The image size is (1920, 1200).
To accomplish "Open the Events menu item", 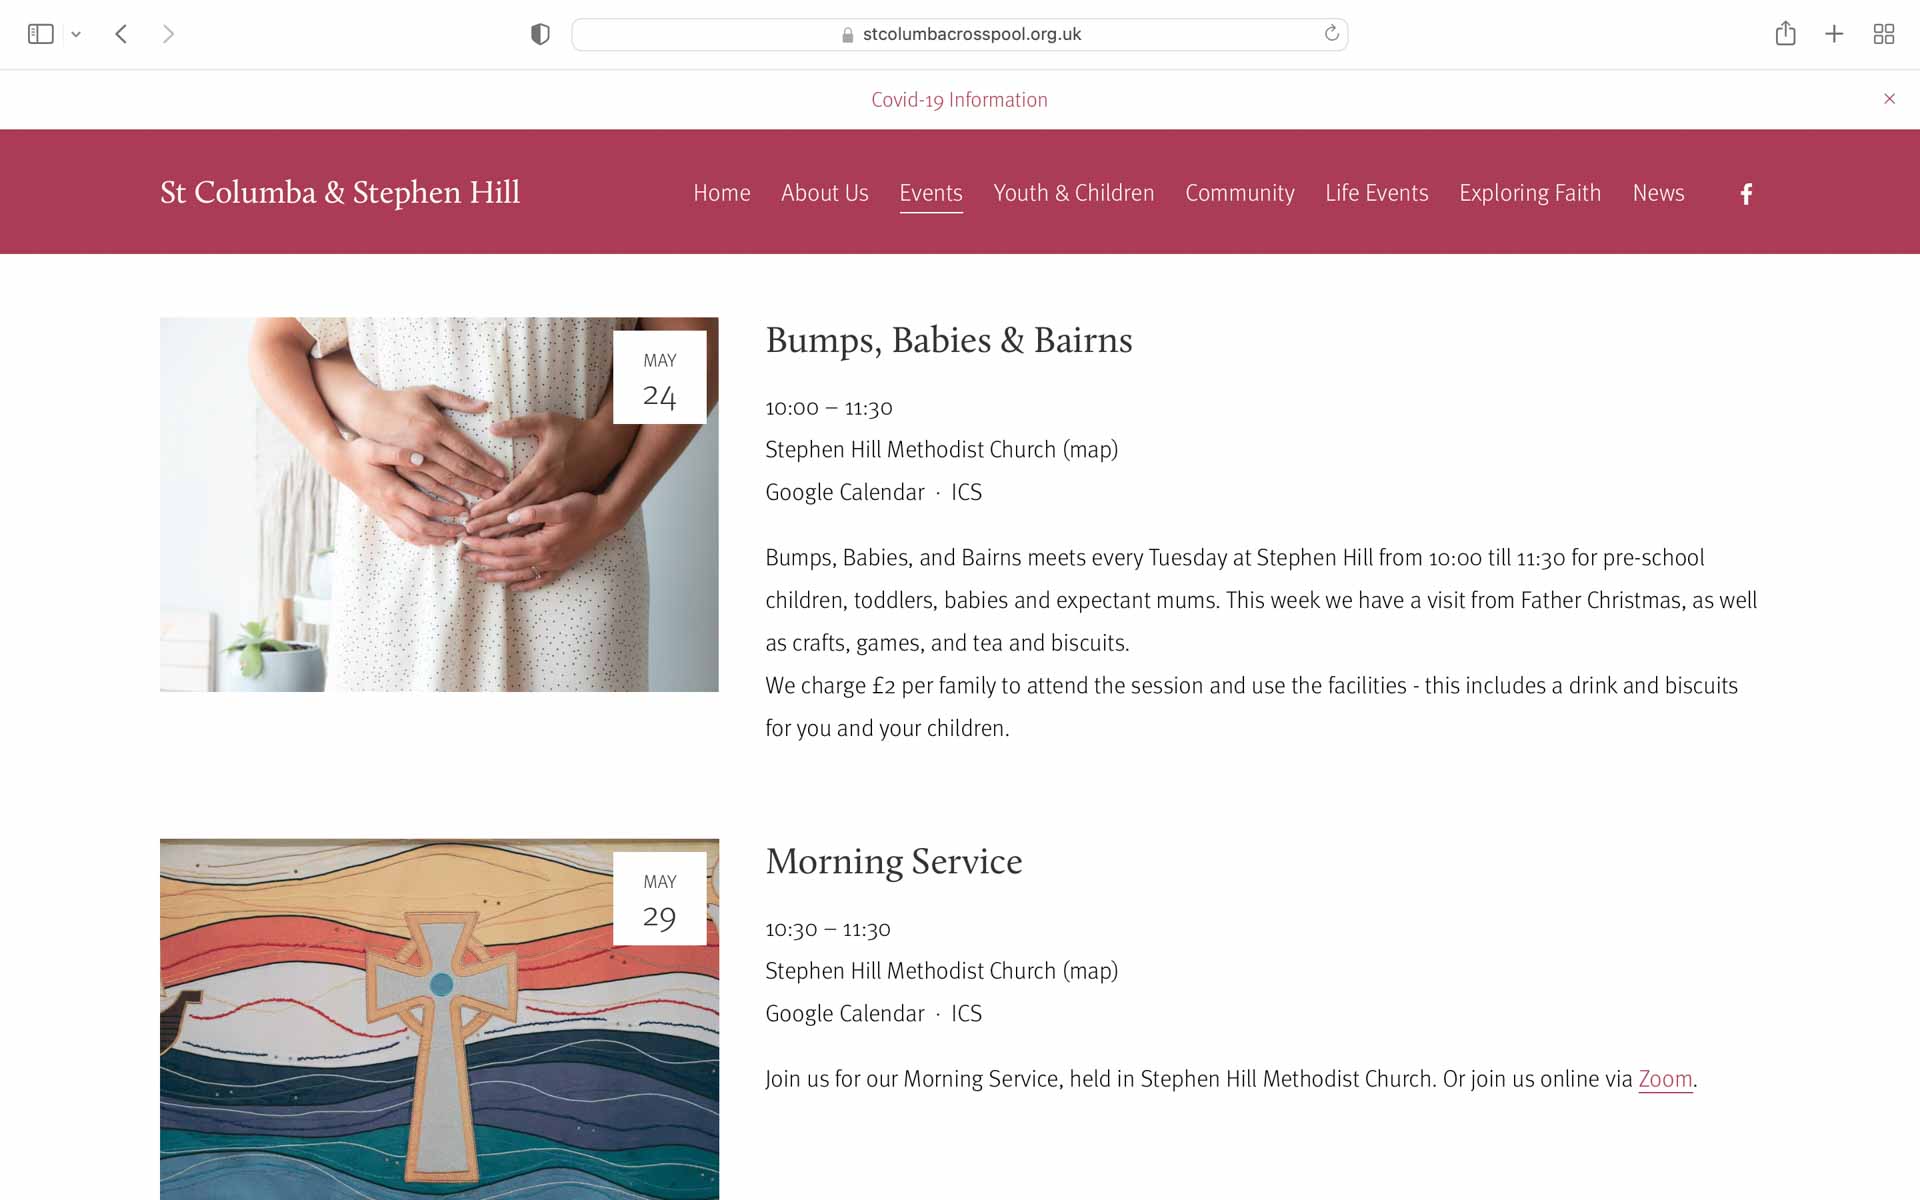I will [x=932, y=191].
